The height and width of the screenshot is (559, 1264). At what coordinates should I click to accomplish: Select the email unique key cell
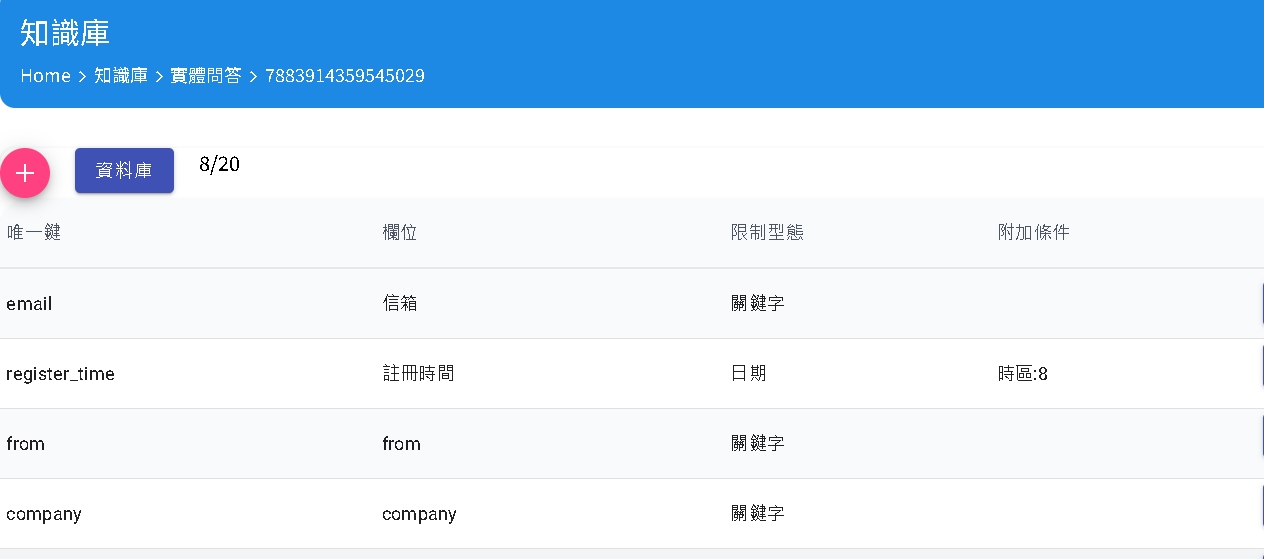coord(29,303)
